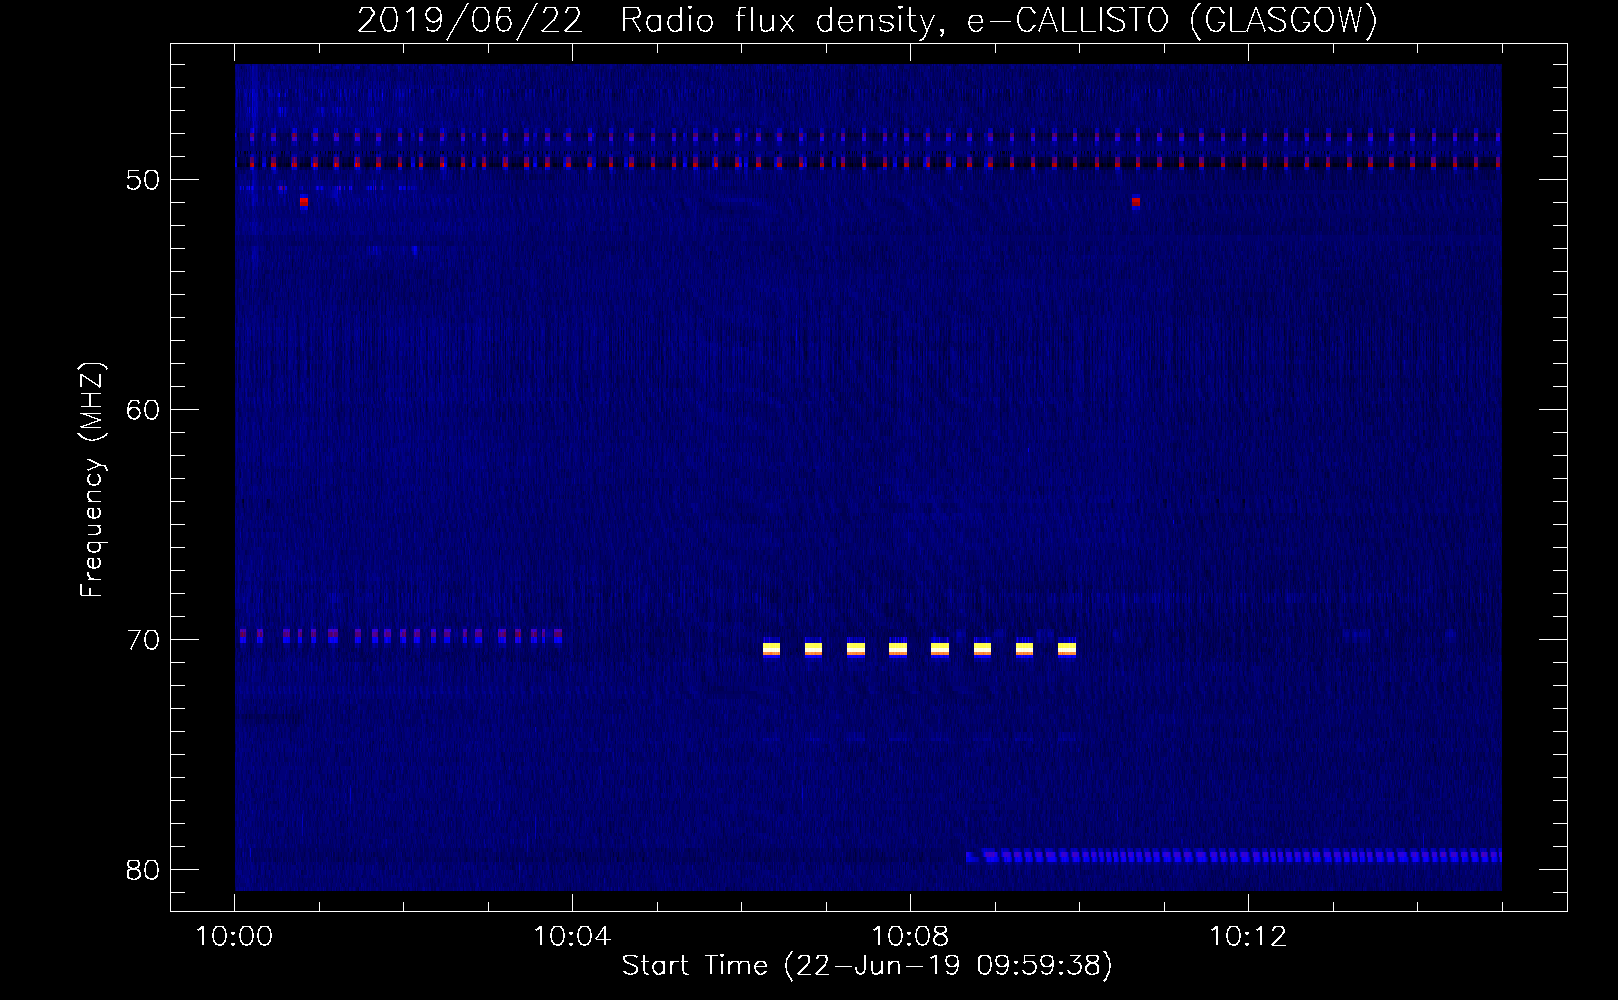Click the red spot near 51 MHz around 10:10
Image resolution: width=1618 pixels, height=1000 pixels.
click(1135, 202)
